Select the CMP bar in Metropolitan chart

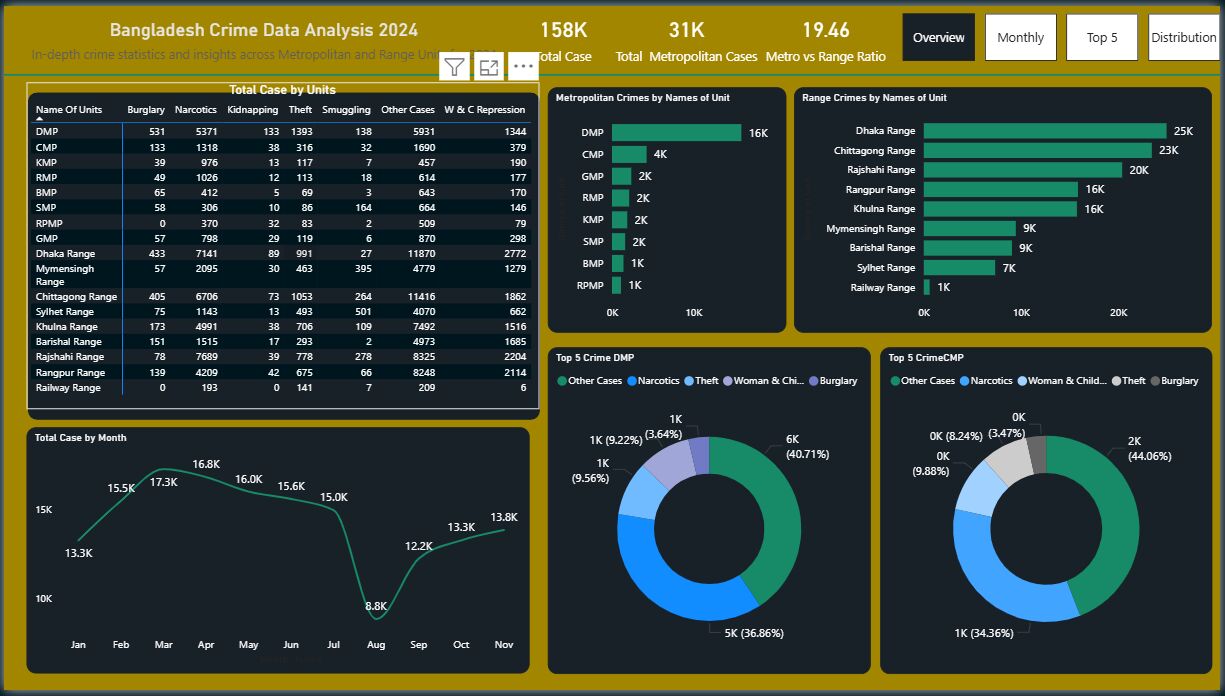click(629, 154)
